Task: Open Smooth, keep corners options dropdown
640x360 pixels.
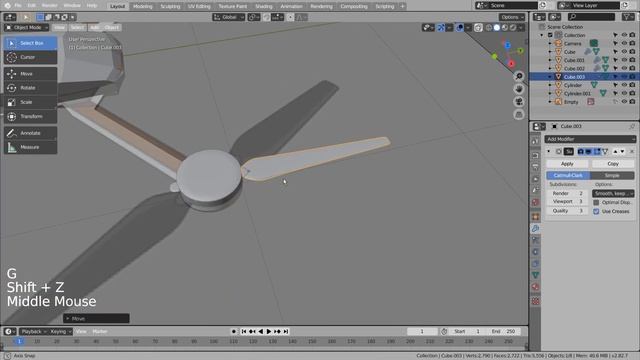Action: 613,193
